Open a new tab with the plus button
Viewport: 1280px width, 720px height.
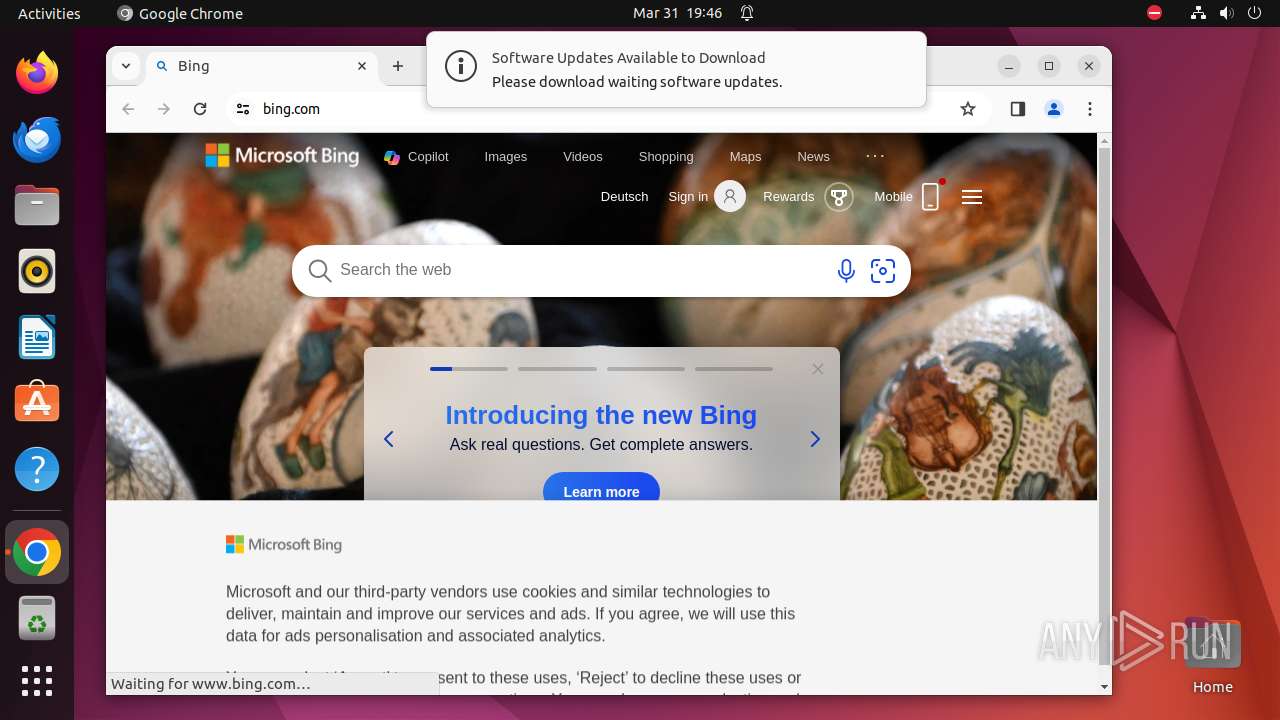(x=398, y=66)
